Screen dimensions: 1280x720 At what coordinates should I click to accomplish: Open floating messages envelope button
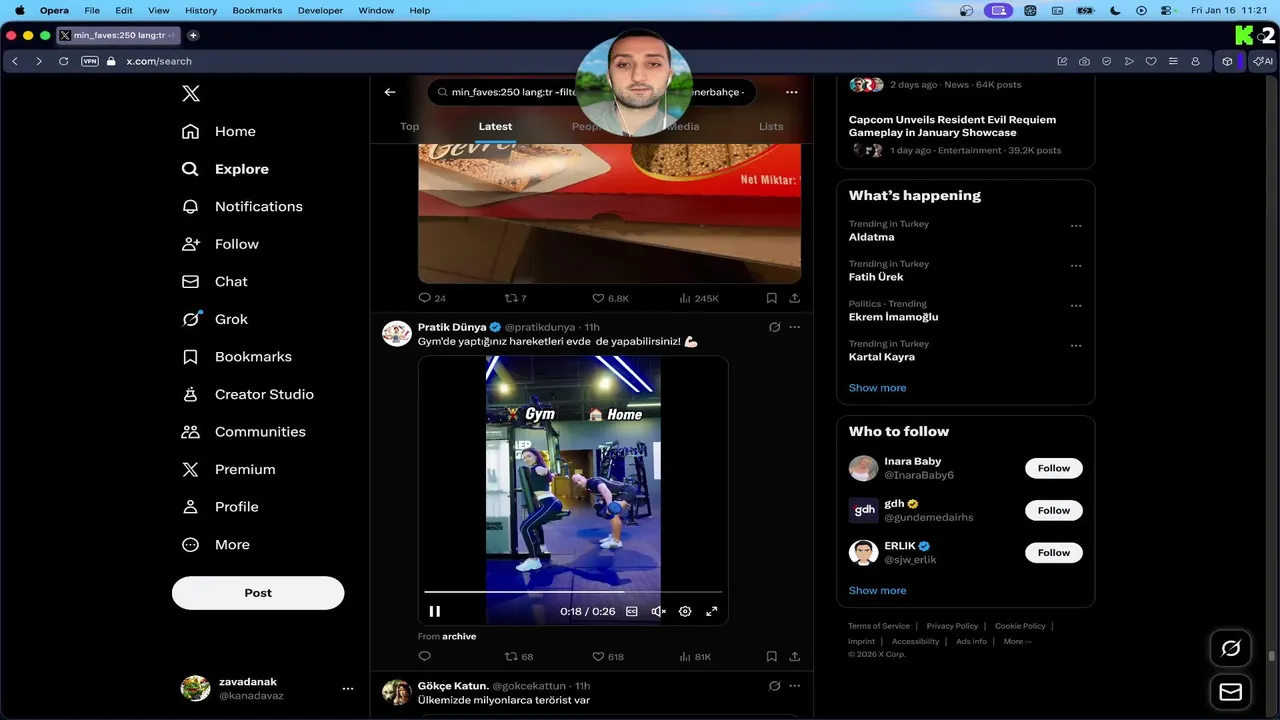[1231, 692]
